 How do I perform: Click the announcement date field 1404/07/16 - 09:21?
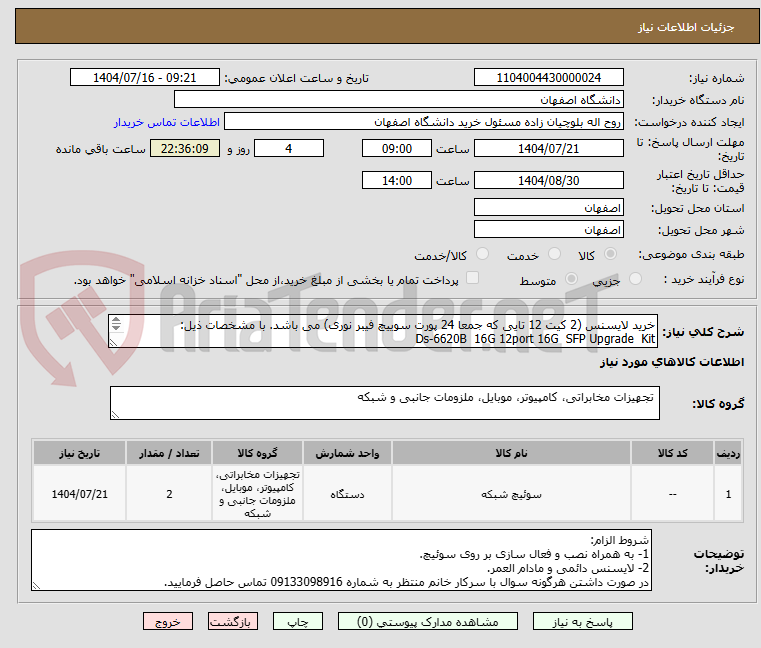(145, 78)
